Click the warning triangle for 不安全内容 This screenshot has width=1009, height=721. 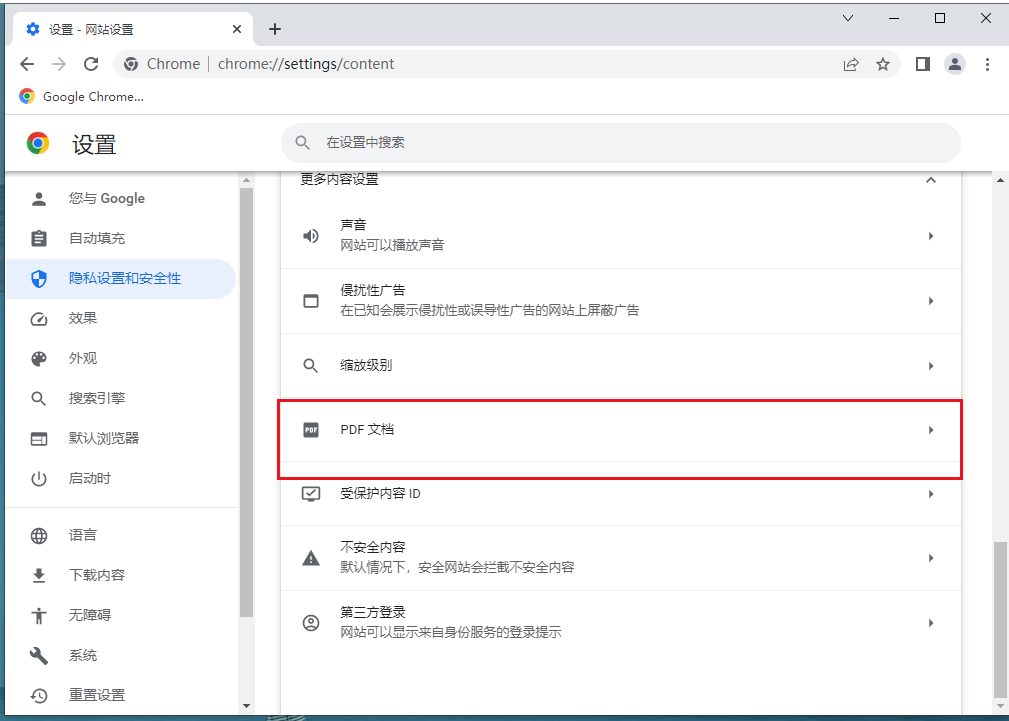point(311,557)
